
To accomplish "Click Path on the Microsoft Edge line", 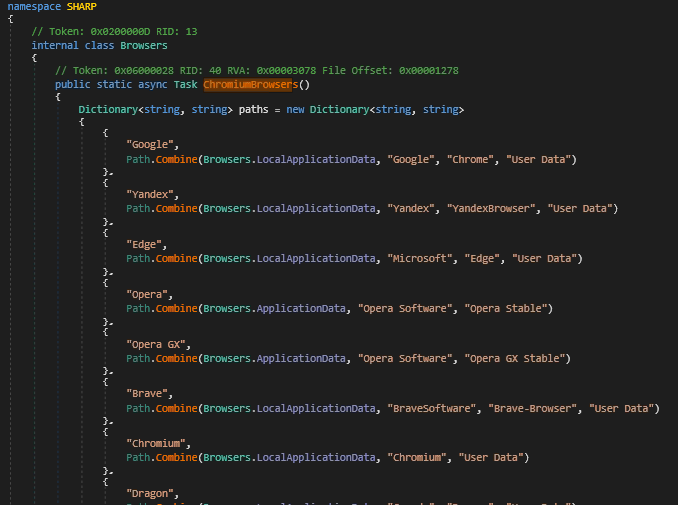I will (138, 259).
